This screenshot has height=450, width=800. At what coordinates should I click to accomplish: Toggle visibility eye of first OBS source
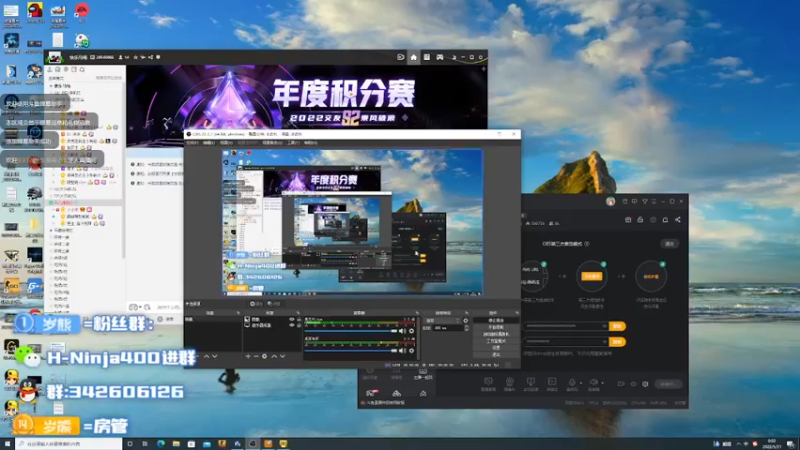[x=292, y=319]
